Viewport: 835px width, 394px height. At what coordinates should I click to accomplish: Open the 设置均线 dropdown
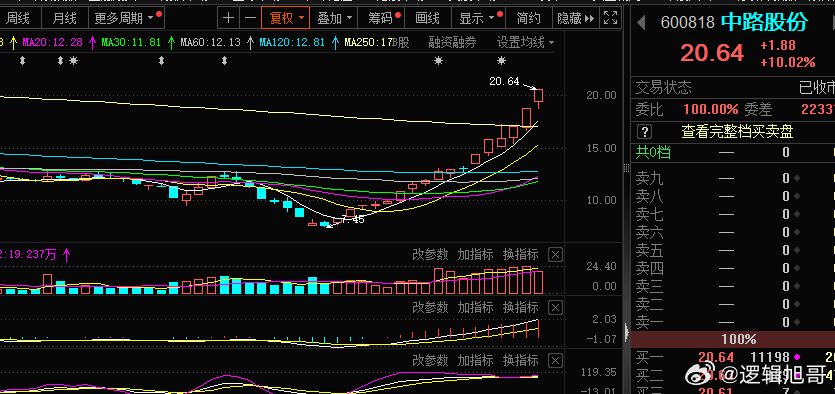click(x=526, y=43)
